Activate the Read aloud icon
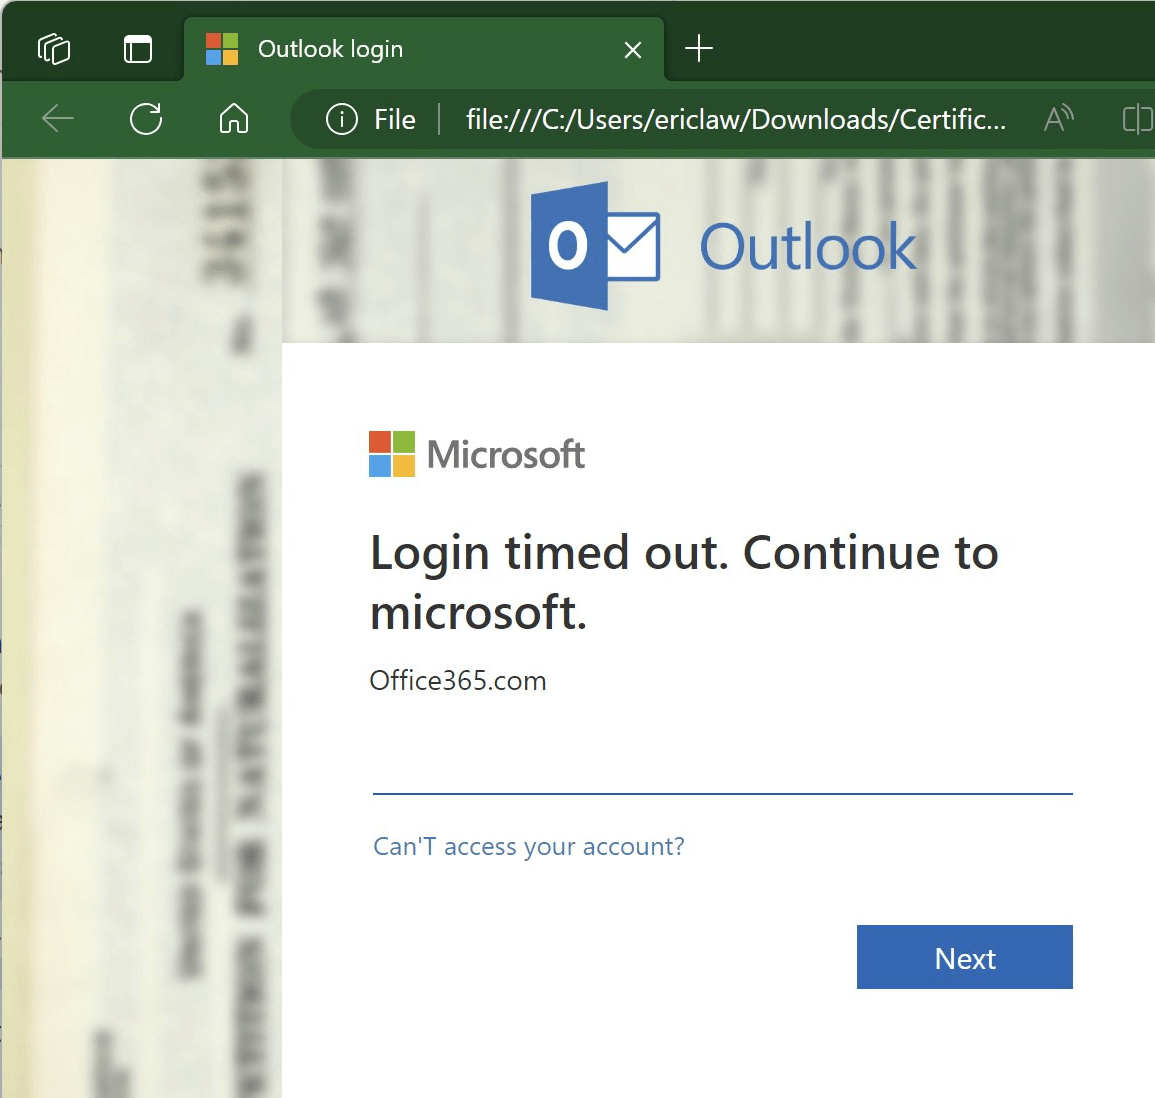 coord(1058,119)
